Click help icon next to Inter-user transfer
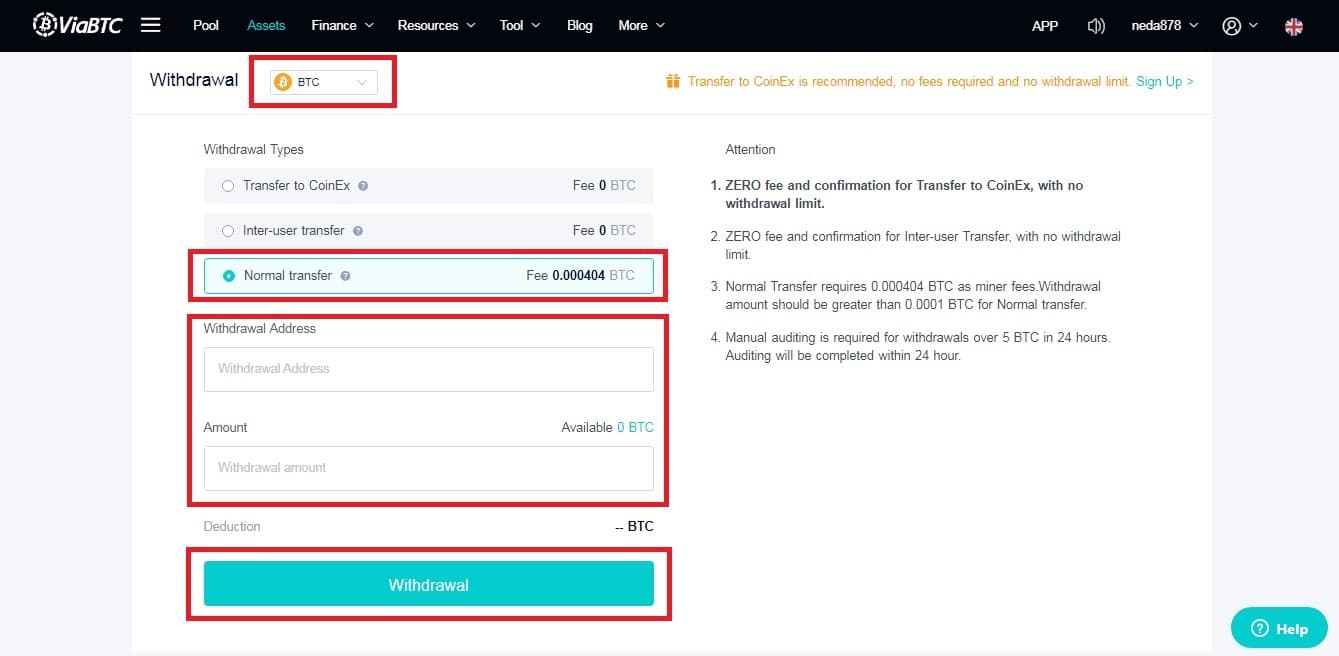This screenshot has height=656, width=1339. (x=358, y=231)
